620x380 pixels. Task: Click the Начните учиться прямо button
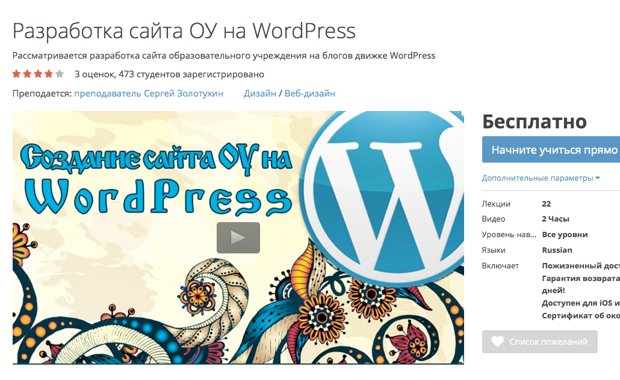(x=551, y=150)
